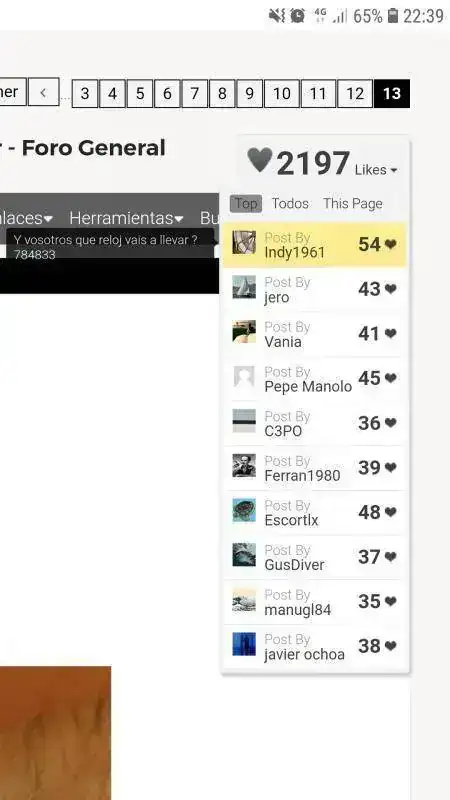Open Vania's avatar thumbnail

tap(244, 332)
